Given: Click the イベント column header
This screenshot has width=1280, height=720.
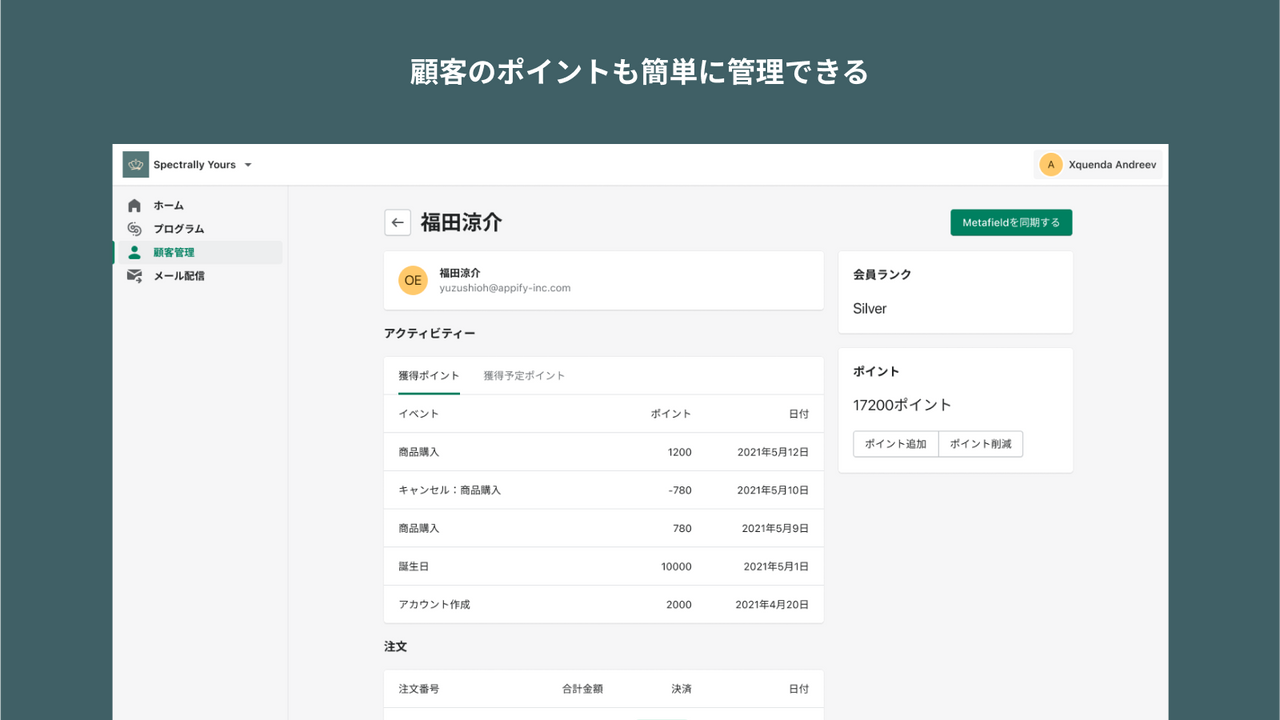Looking at the screenshot, I should [x=419, y=414].
